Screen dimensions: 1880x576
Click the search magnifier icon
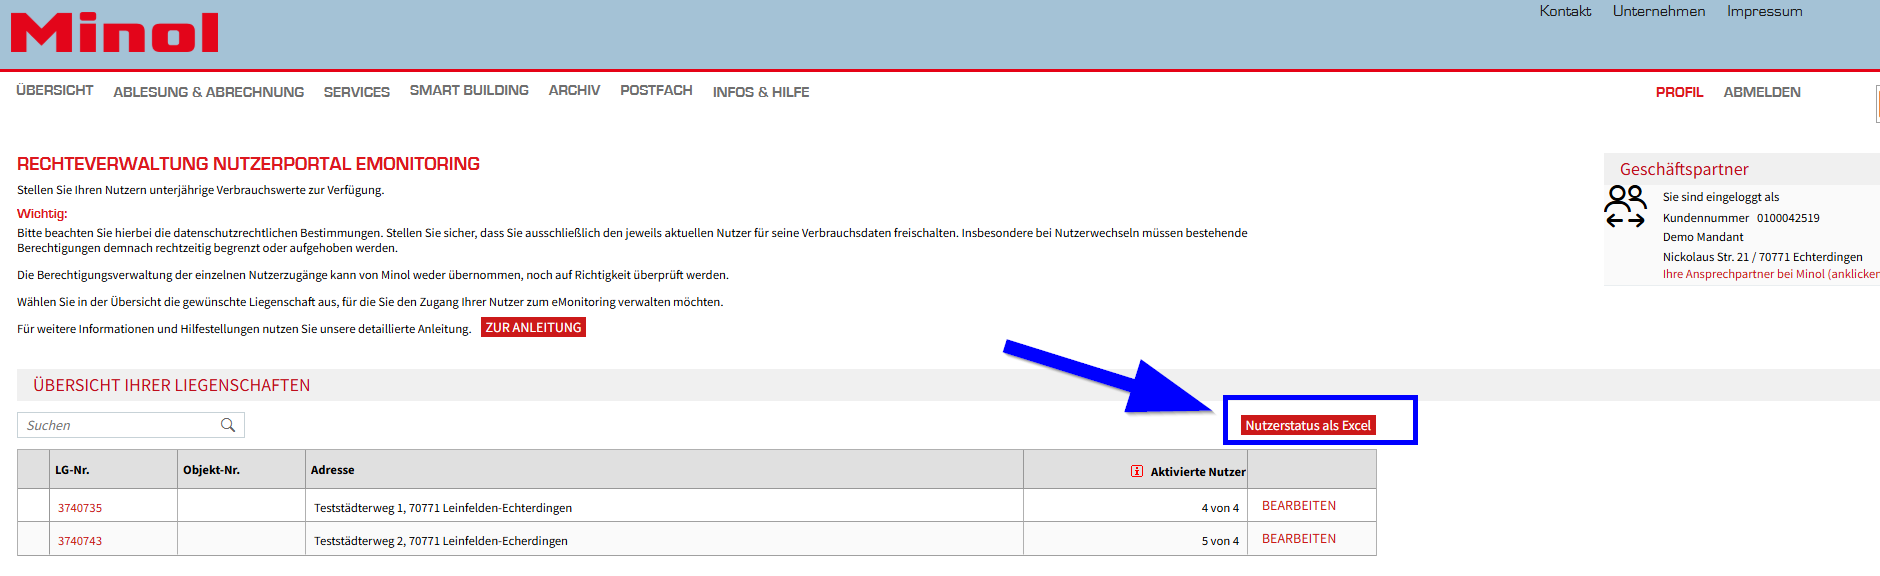228,425
